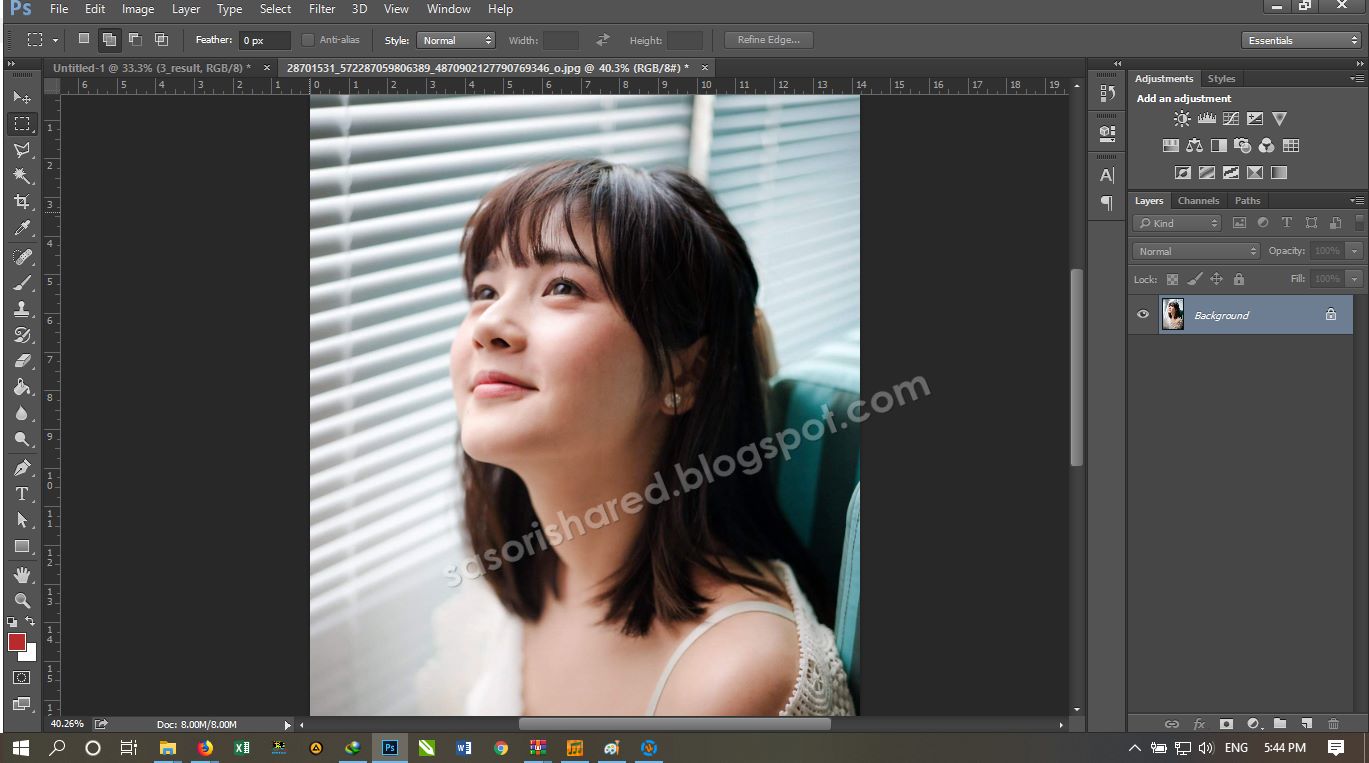Select the Paint Bucket tool
Image resolution: width=1369 pixels, height=763 pixels.
tap(22, 387)
